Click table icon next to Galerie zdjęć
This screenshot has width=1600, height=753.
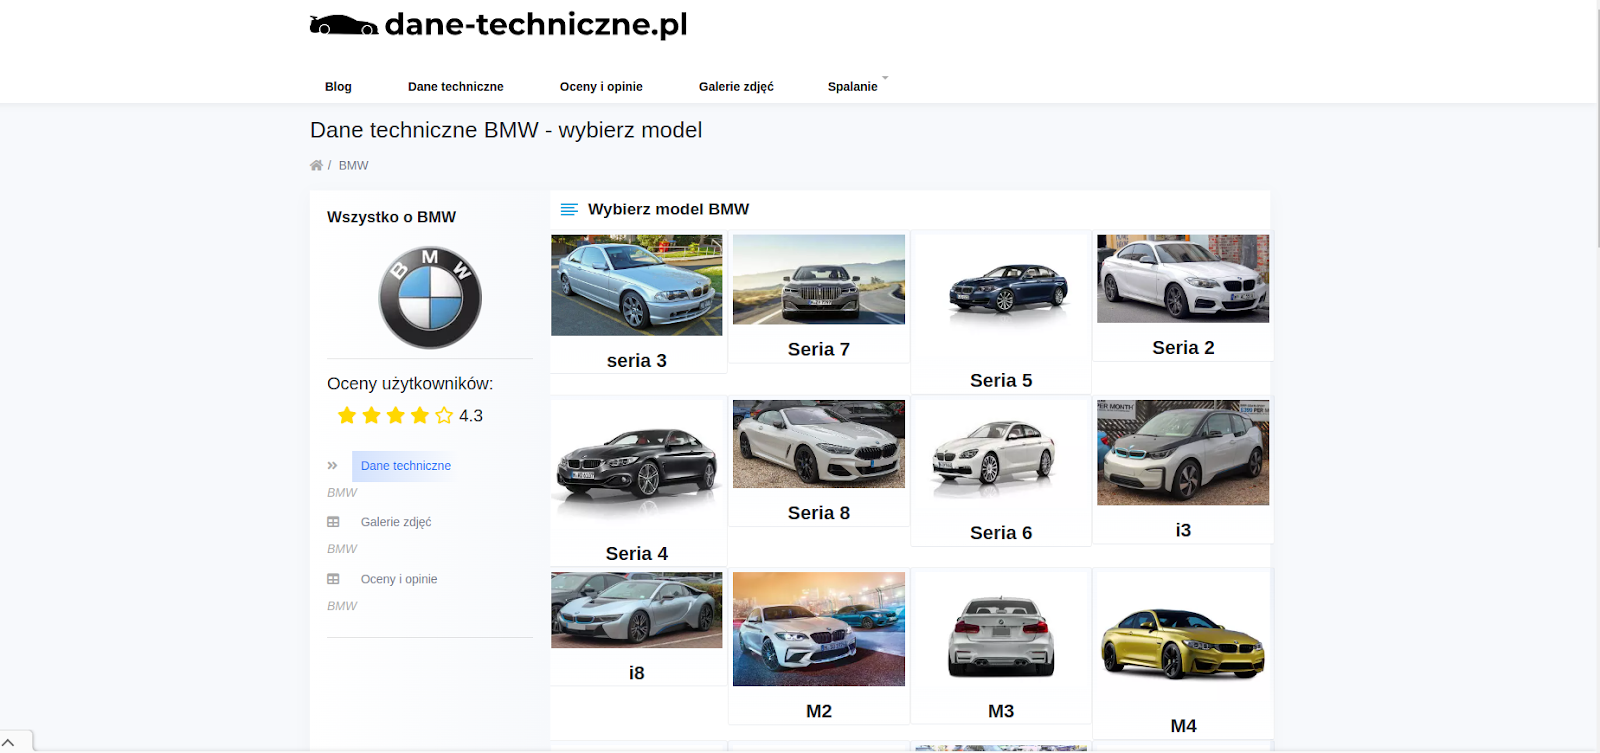click(x=333, y=522)
